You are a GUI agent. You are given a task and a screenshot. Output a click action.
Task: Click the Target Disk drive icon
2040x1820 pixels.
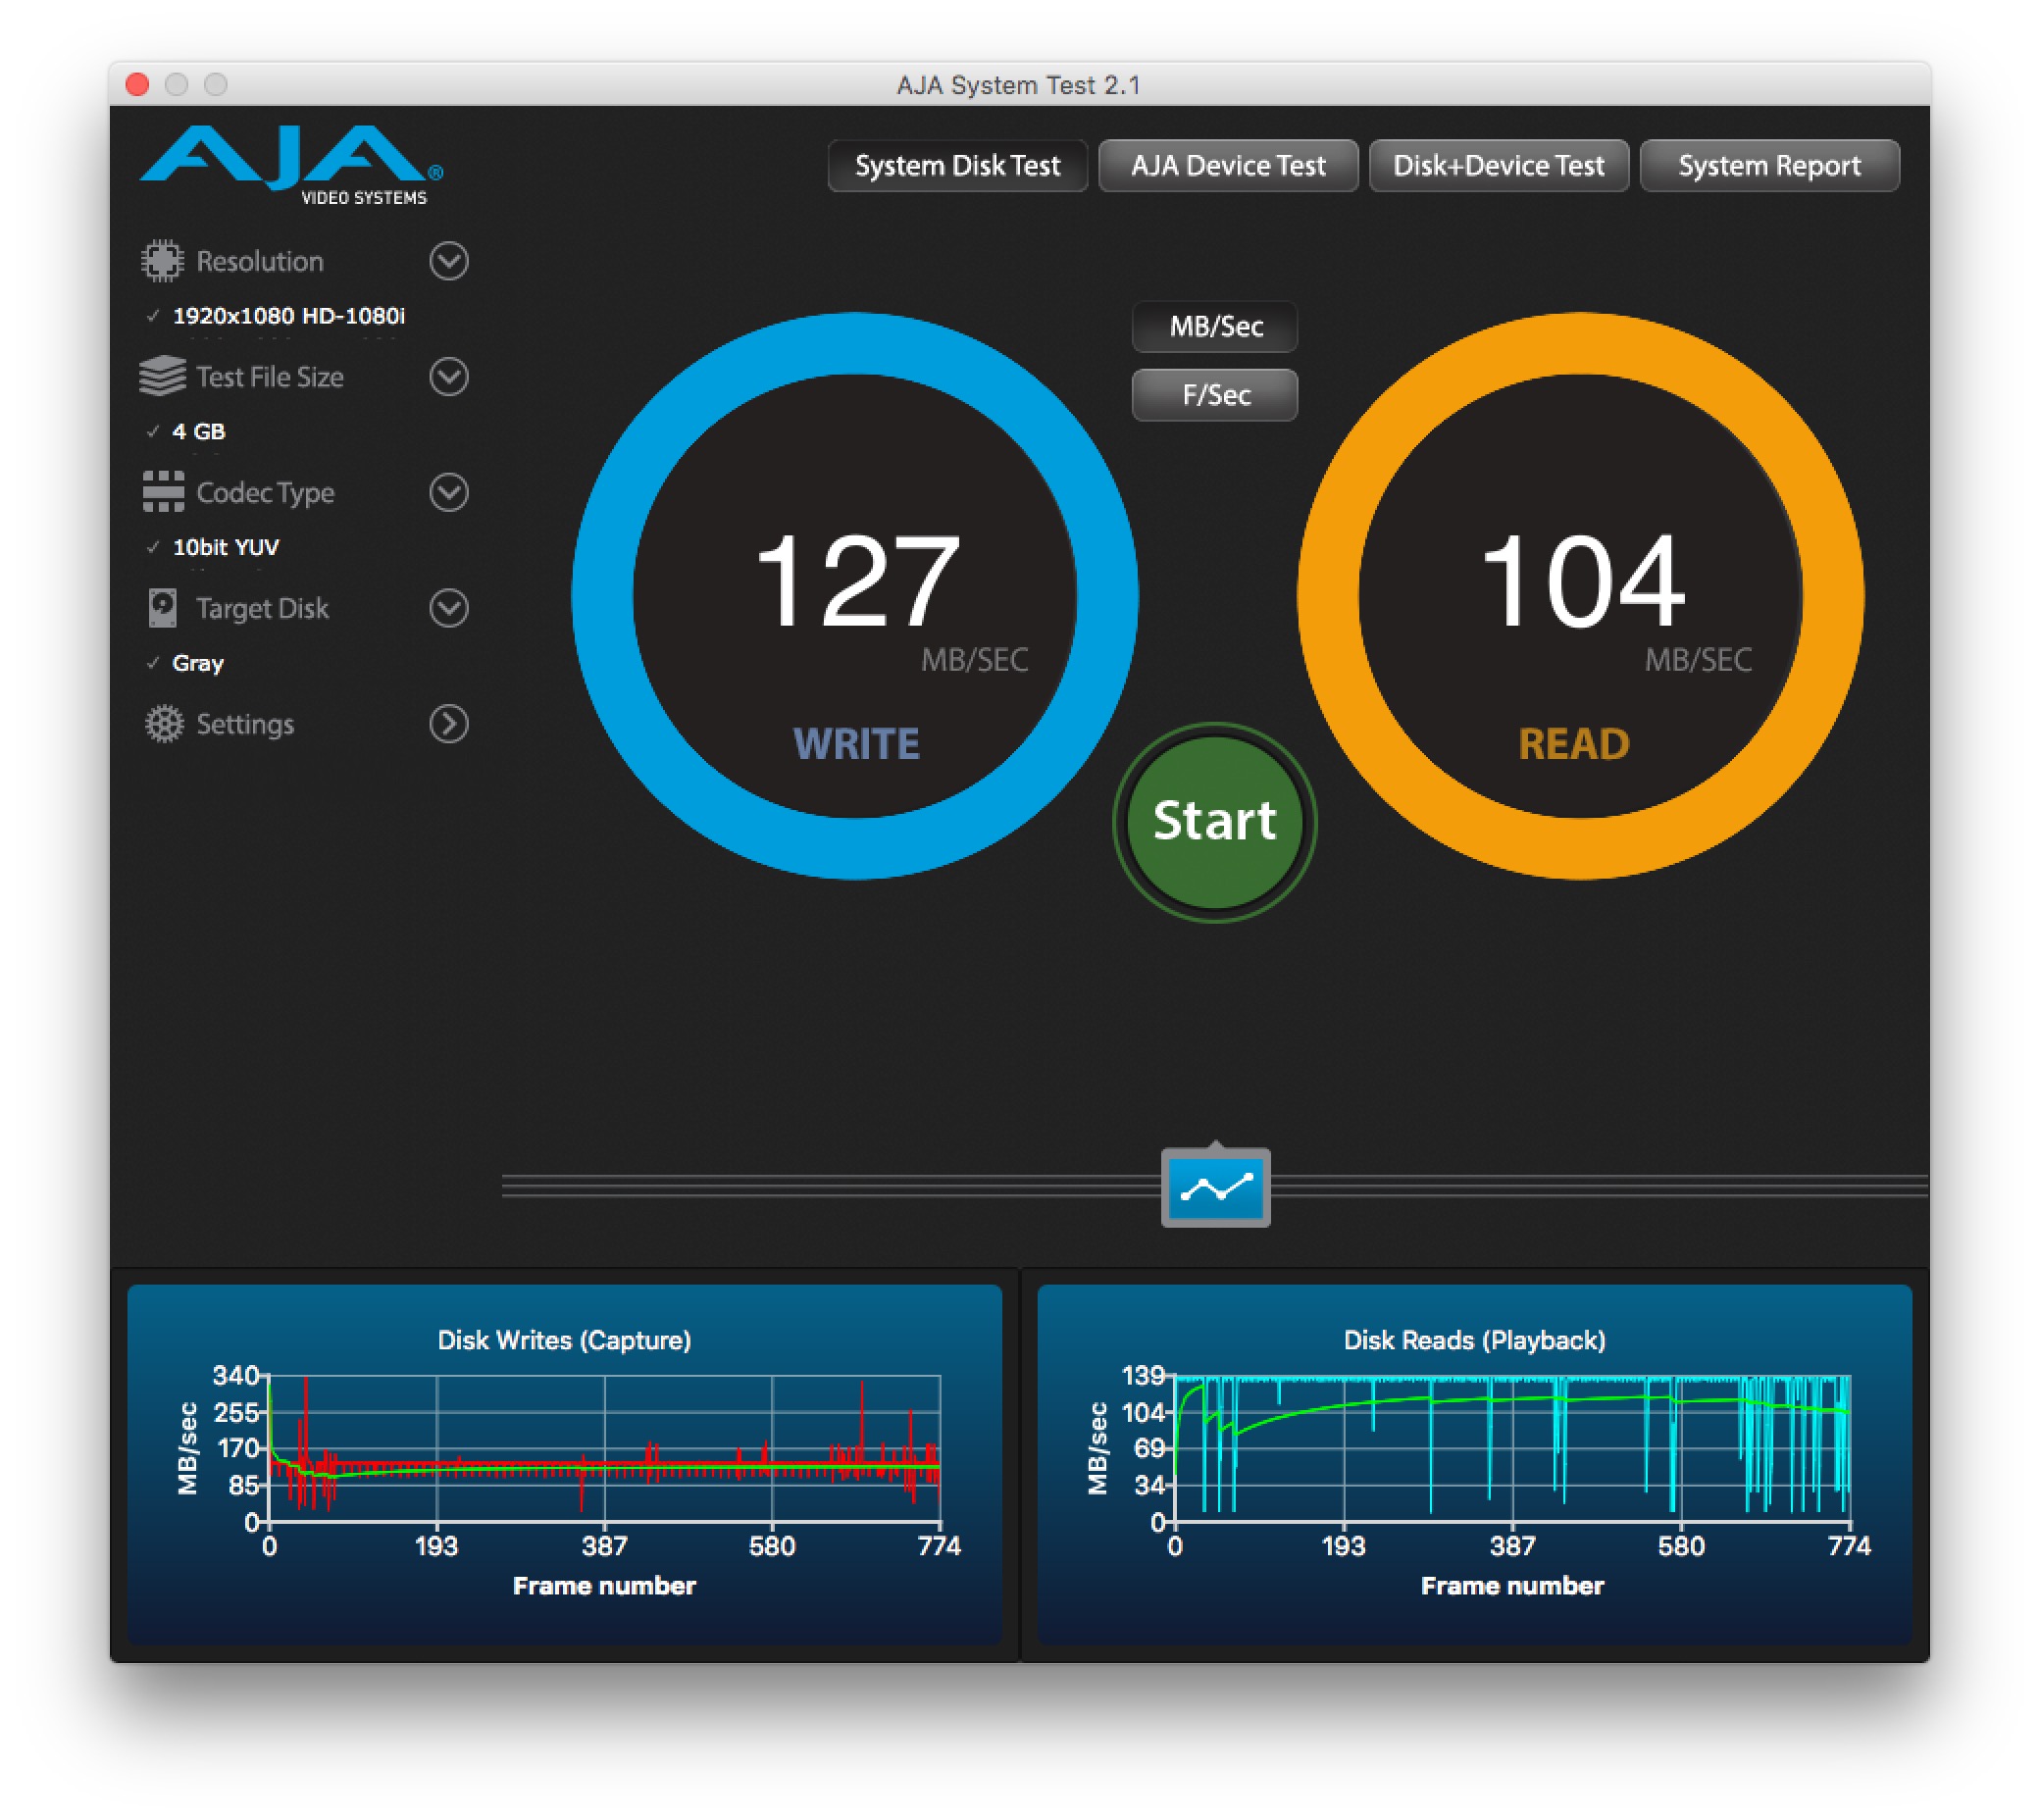click(162, 608)
